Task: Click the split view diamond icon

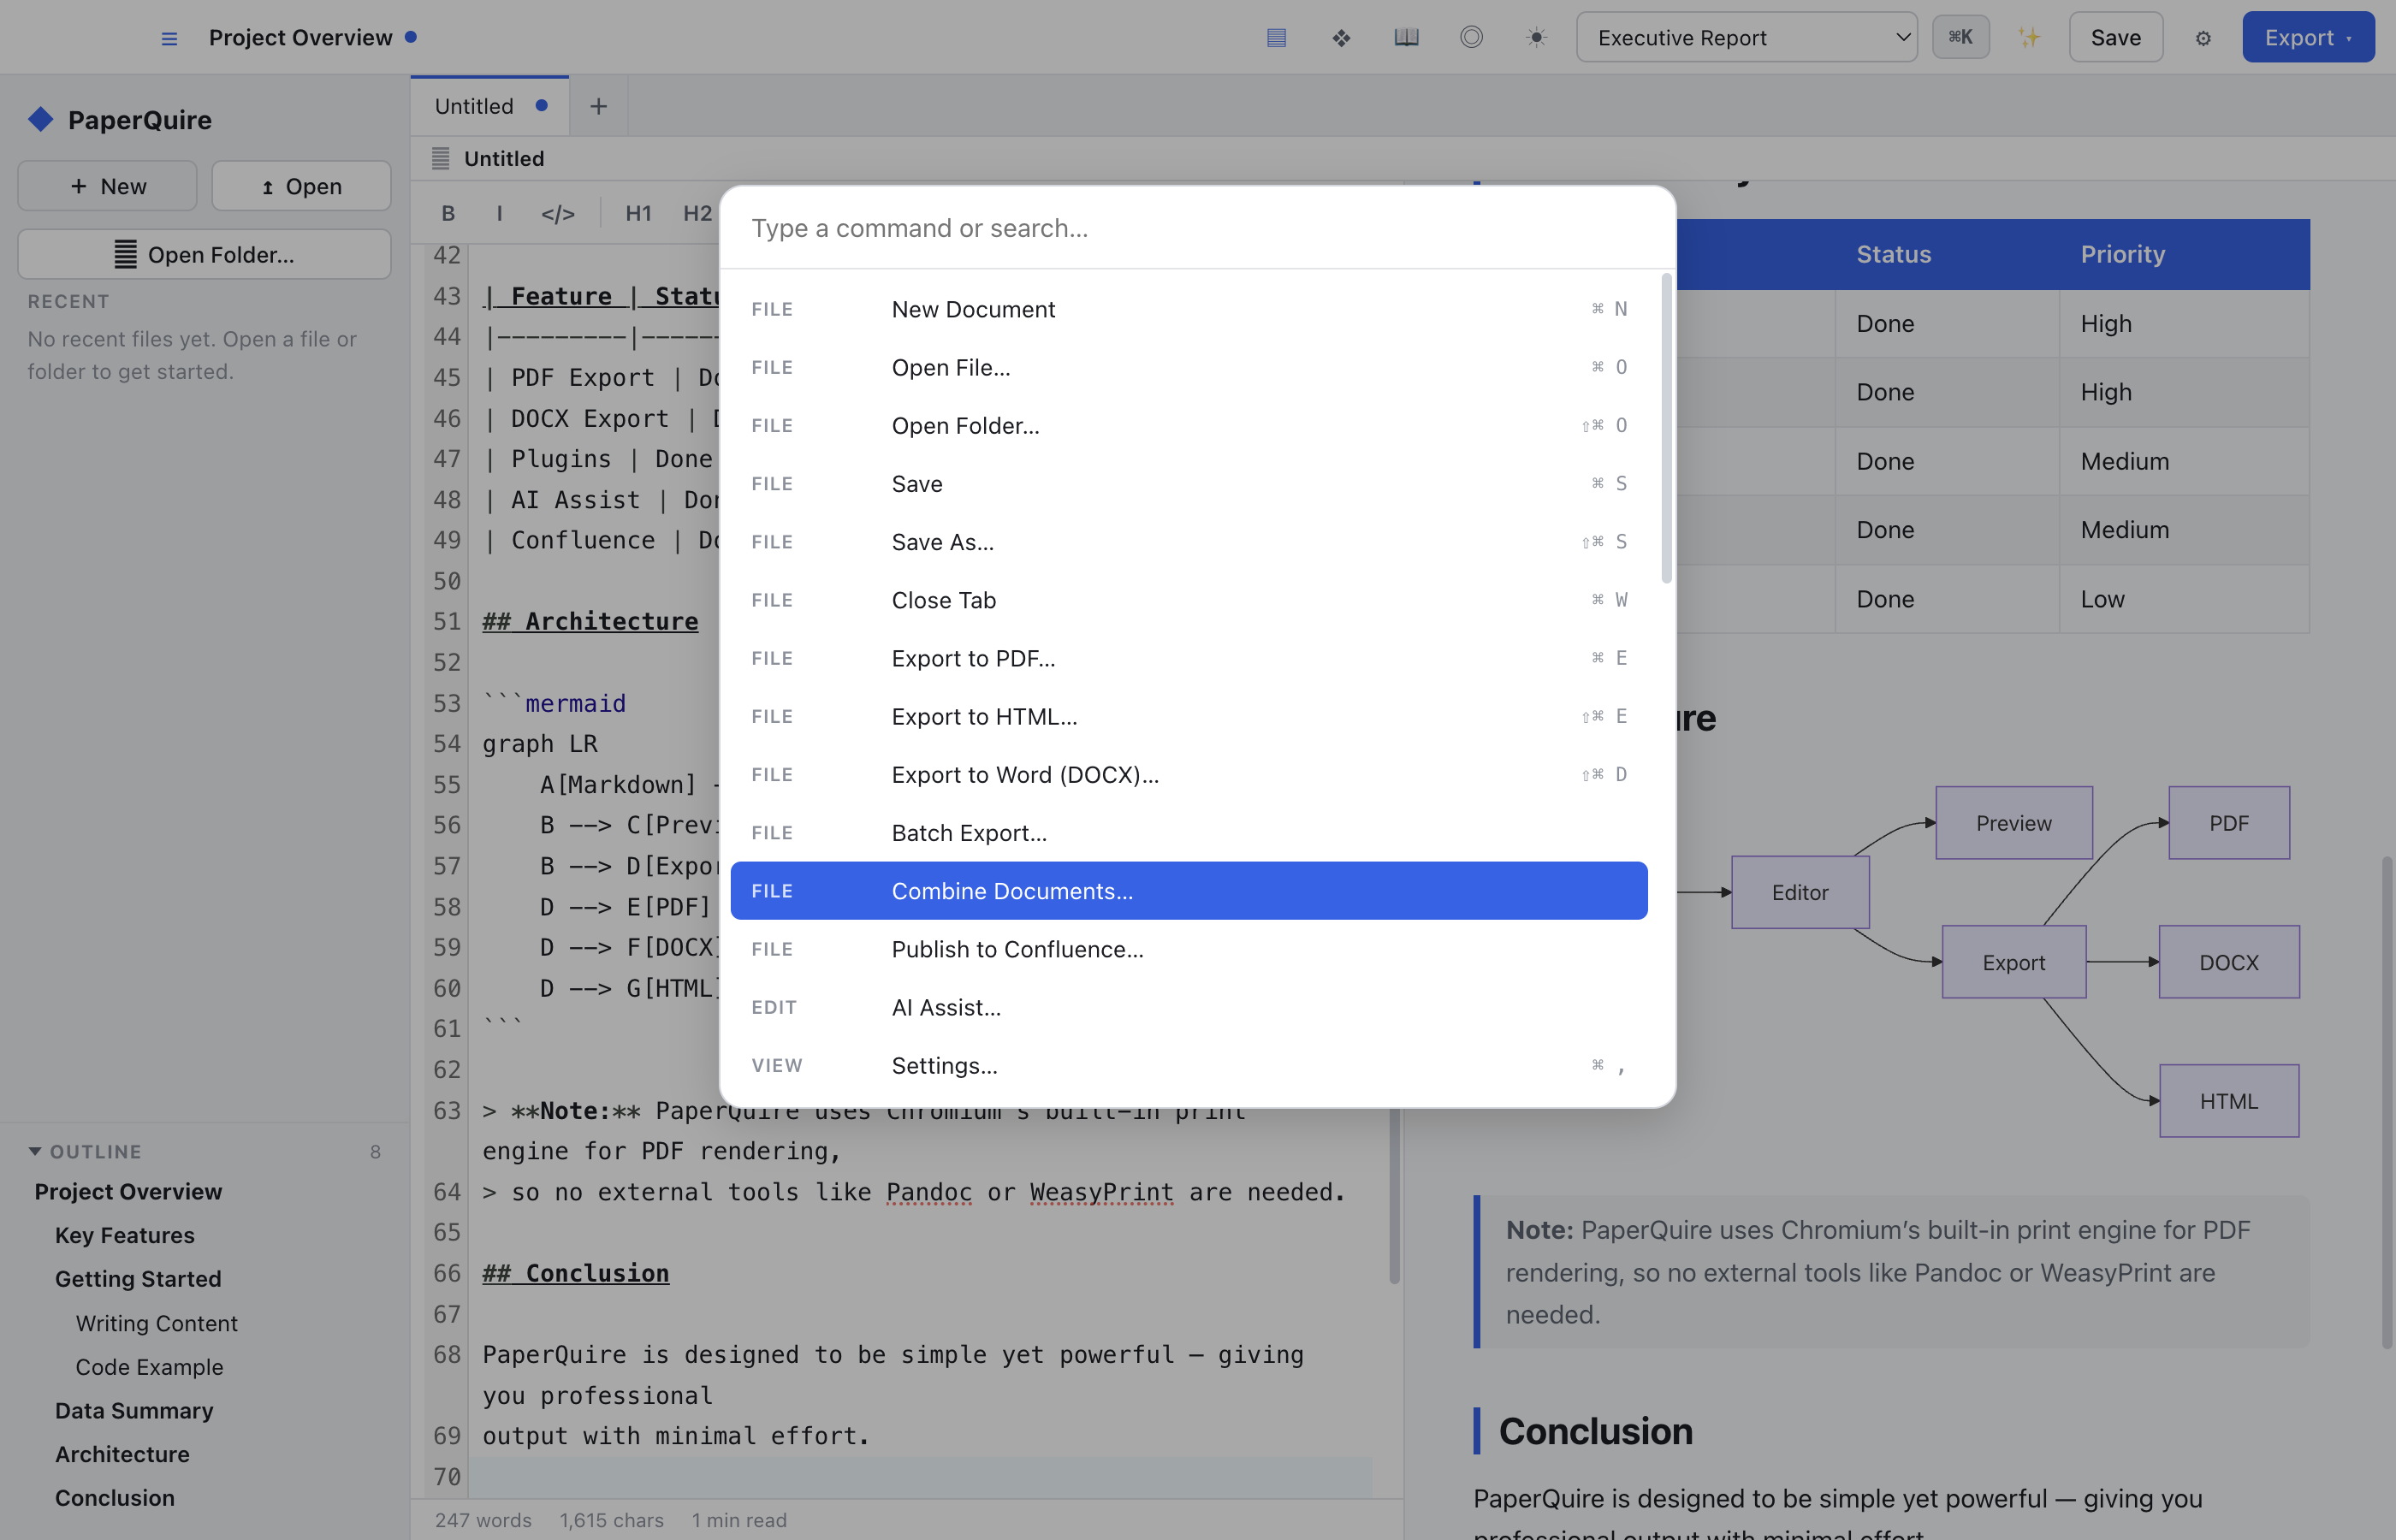Action: (x=1341, y=38)
